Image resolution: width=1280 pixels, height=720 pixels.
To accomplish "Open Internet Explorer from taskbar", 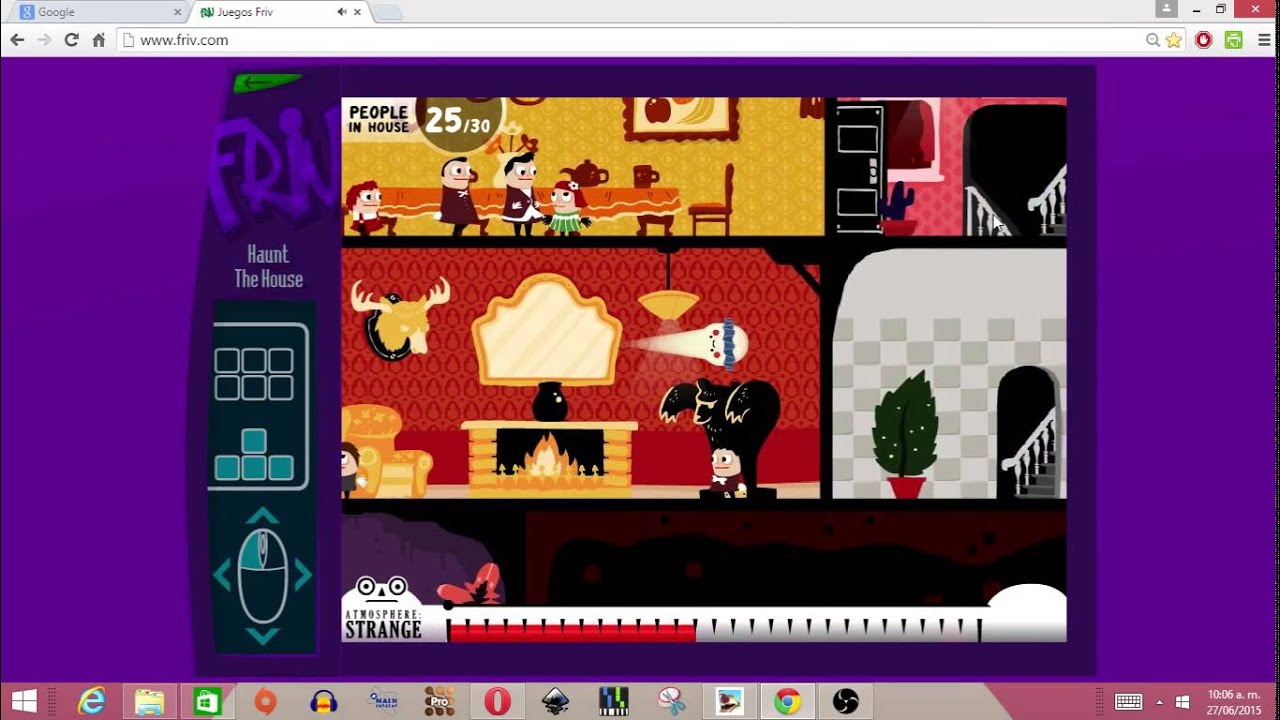I will tap(91, 701).
